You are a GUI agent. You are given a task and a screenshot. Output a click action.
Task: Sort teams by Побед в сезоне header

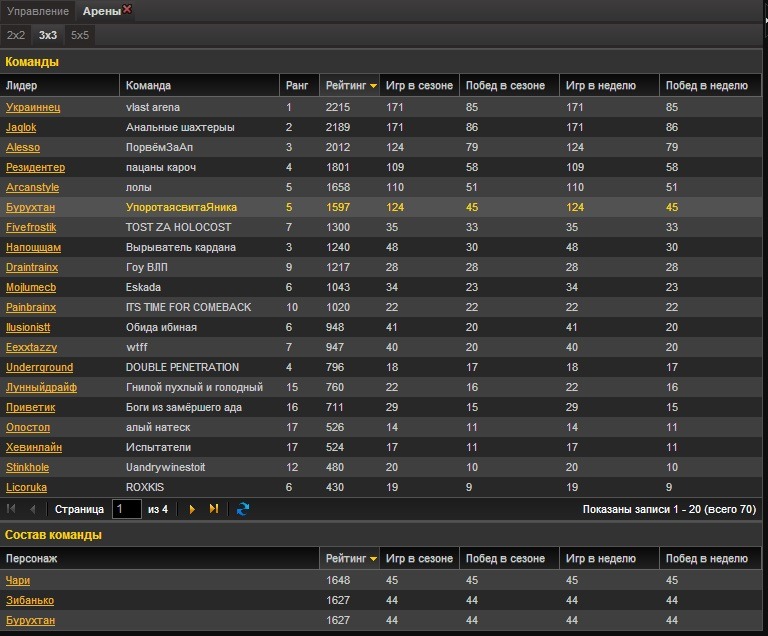509,85
